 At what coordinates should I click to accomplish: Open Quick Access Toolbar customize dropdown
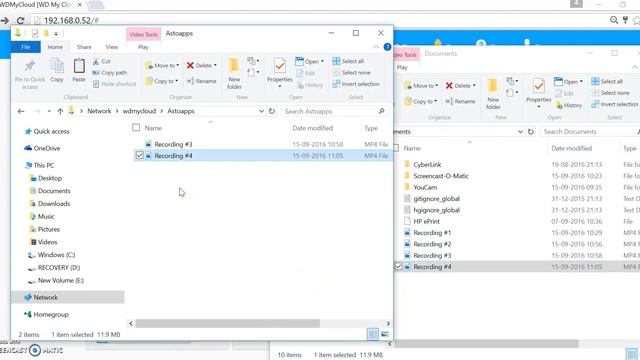(56, 34)
